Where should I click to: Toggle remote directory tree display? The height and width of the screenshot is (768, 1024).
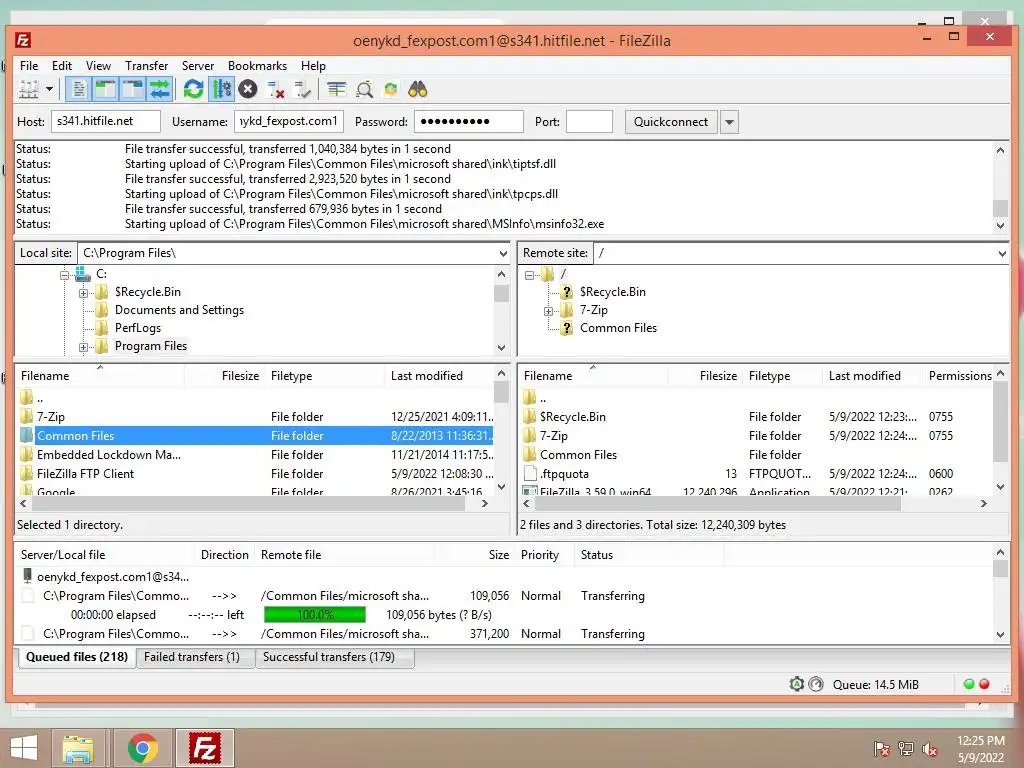(x=133, y=89)
